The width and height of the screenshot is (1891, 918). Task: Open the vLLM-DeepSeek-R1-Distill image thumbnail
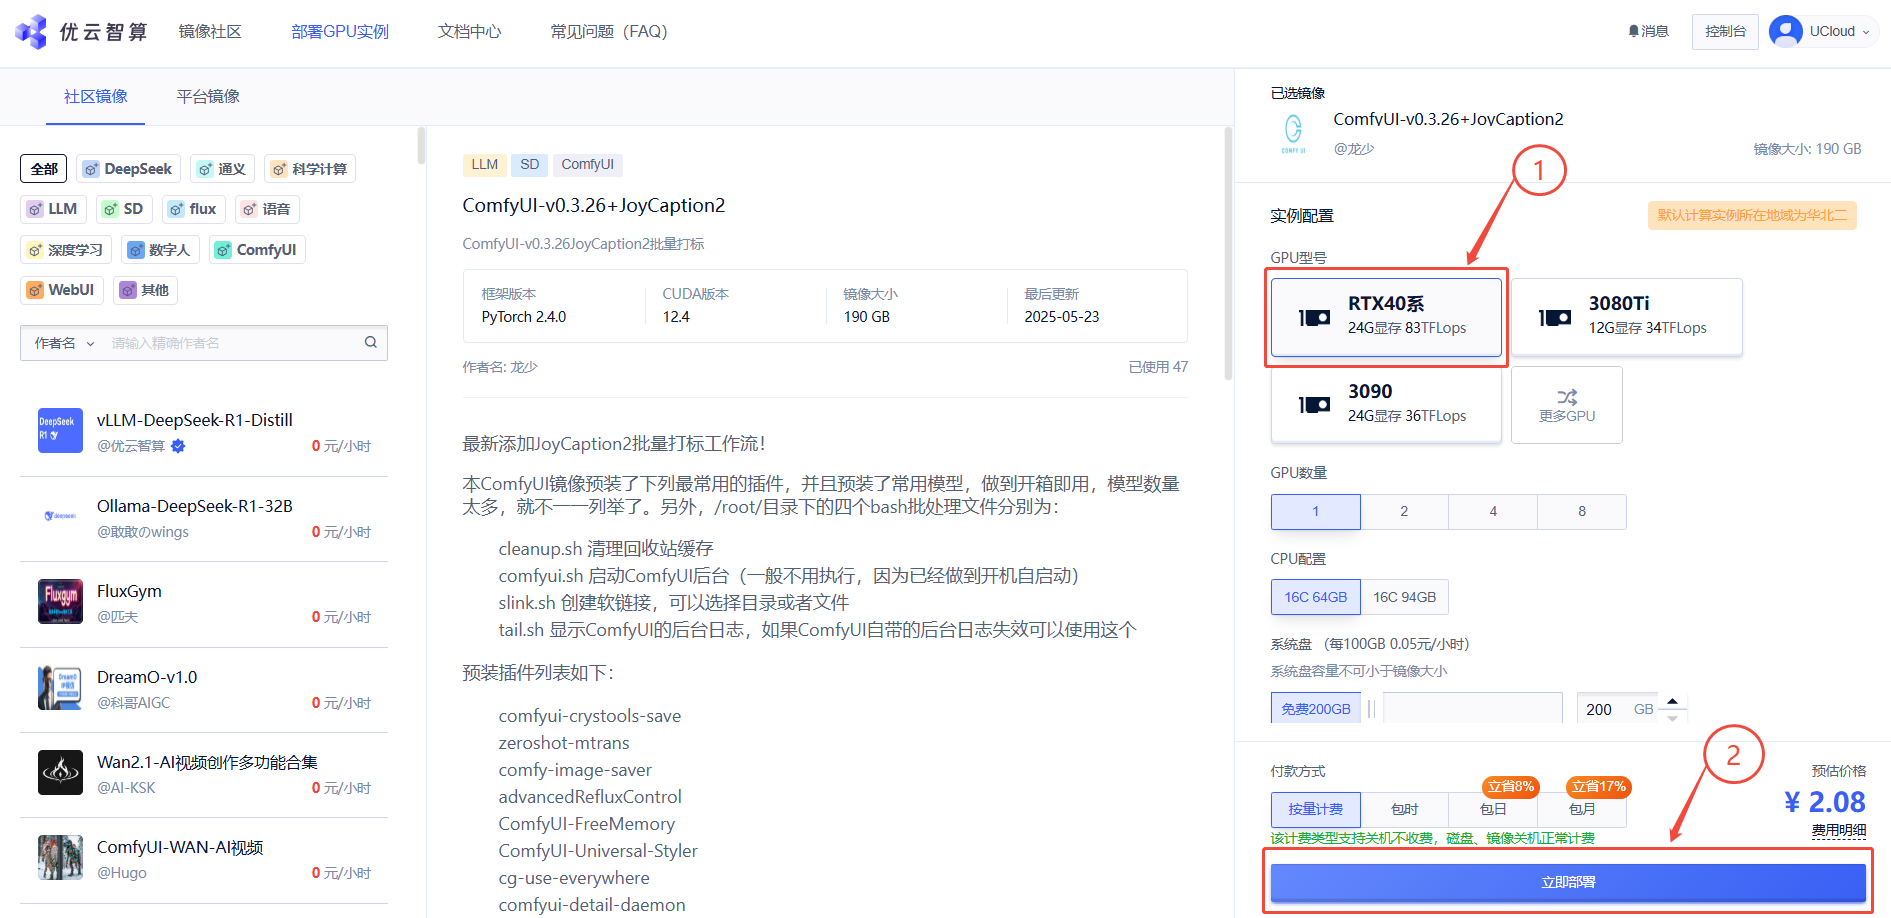(x=60, y=431)
